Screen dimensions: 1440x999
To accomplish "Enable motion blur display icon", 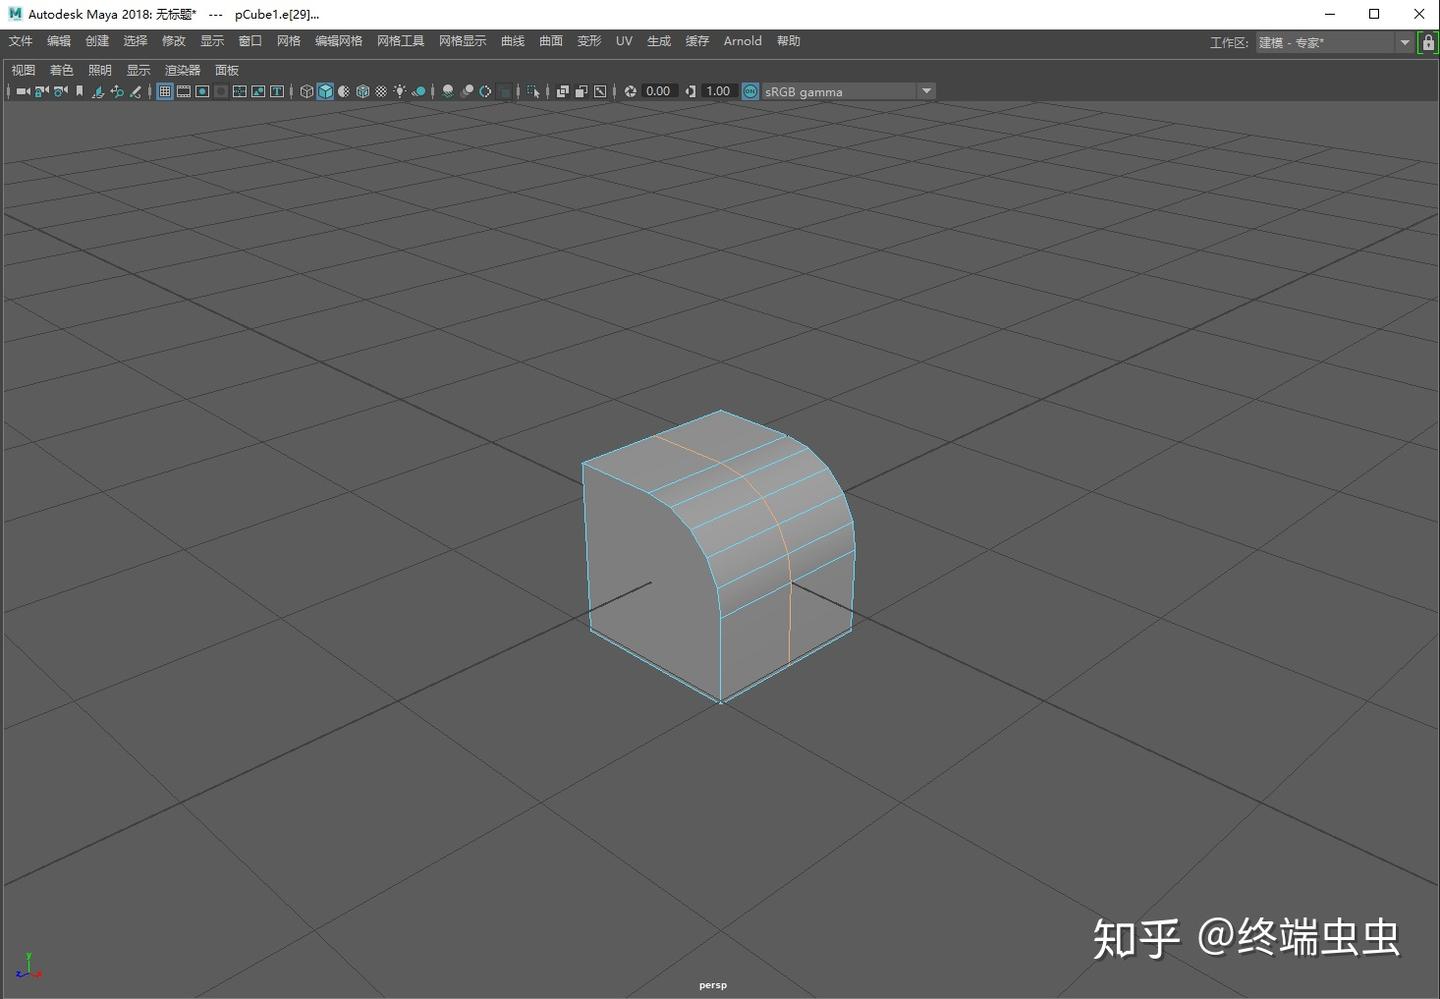I will click(465, 91).
